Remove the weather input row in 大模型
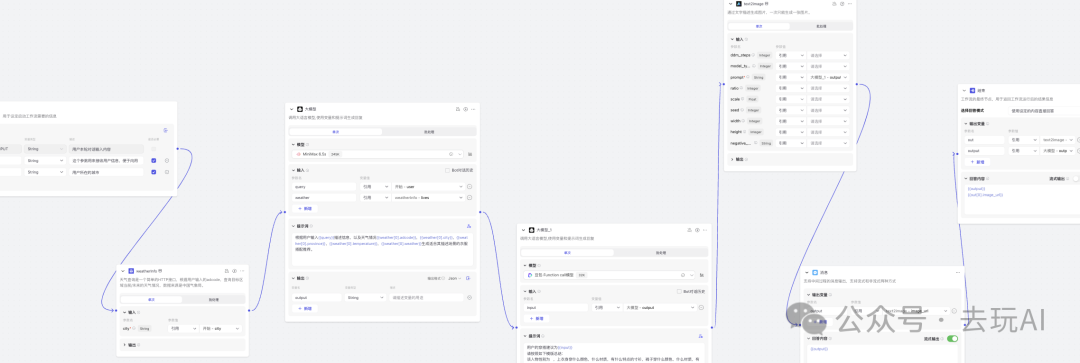The height and width of the screenshot is (363, 1080). coord(470,197)
